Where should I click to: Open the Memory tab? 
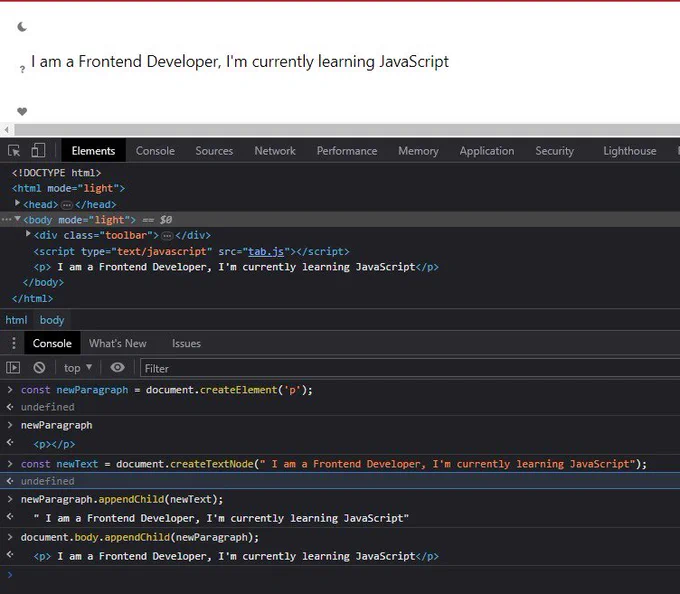[x=418, y=151]
